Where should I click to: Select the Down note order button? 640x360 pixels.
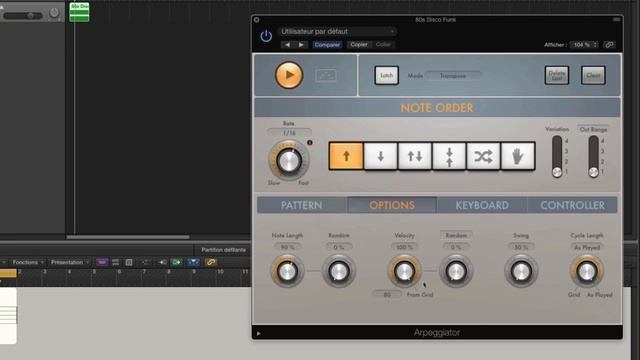(380, 156)
